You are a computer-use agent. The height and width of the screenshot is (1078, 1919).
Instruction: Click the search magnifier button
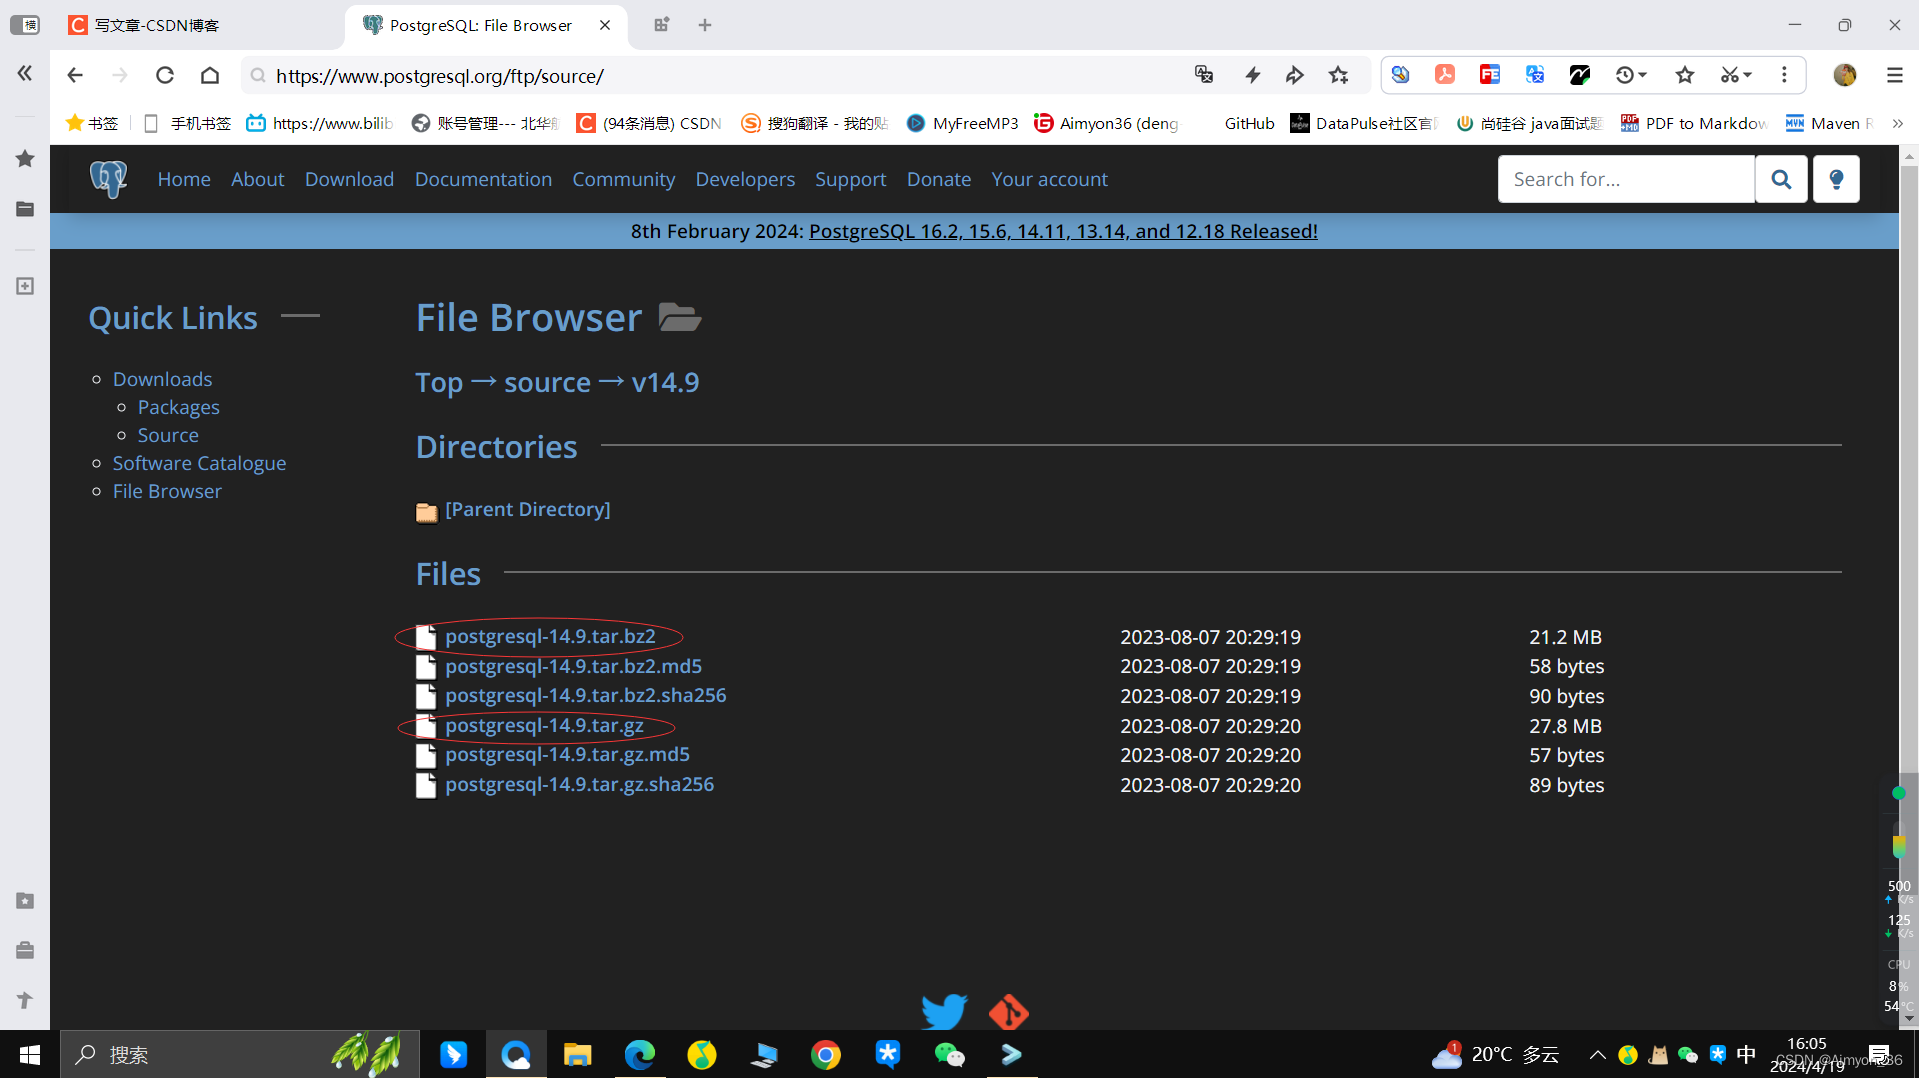1781,179
